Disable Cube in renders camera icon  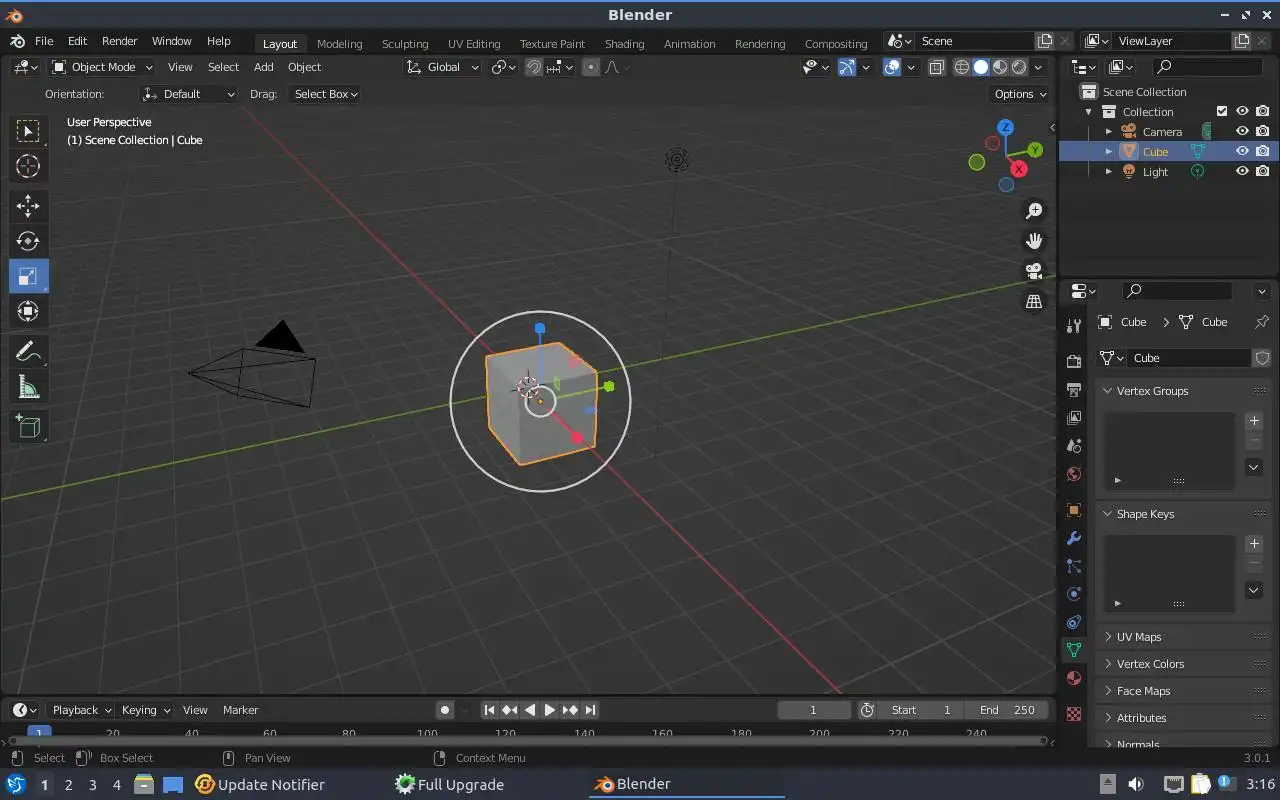(x=1263, y=151)
